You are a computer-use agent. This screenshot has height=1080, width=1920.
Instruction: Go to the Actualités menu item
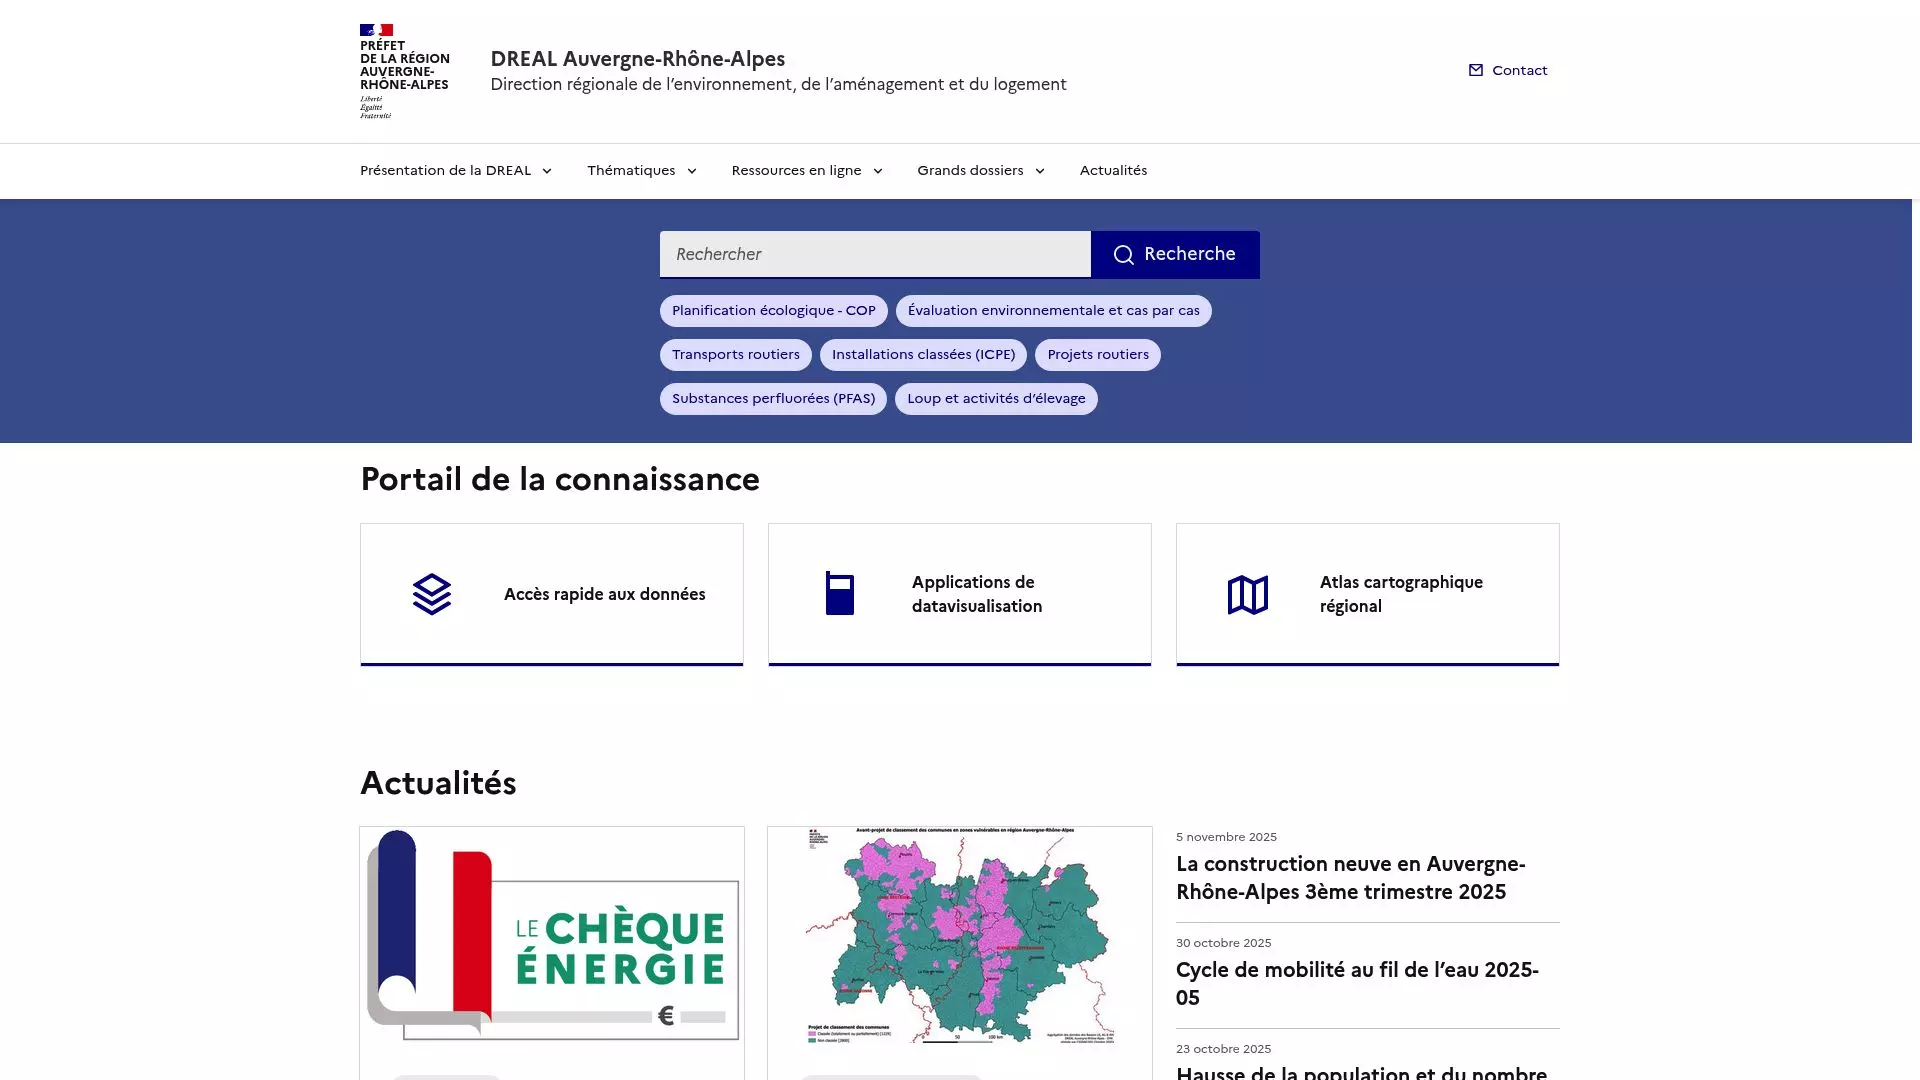(1113, 171)
